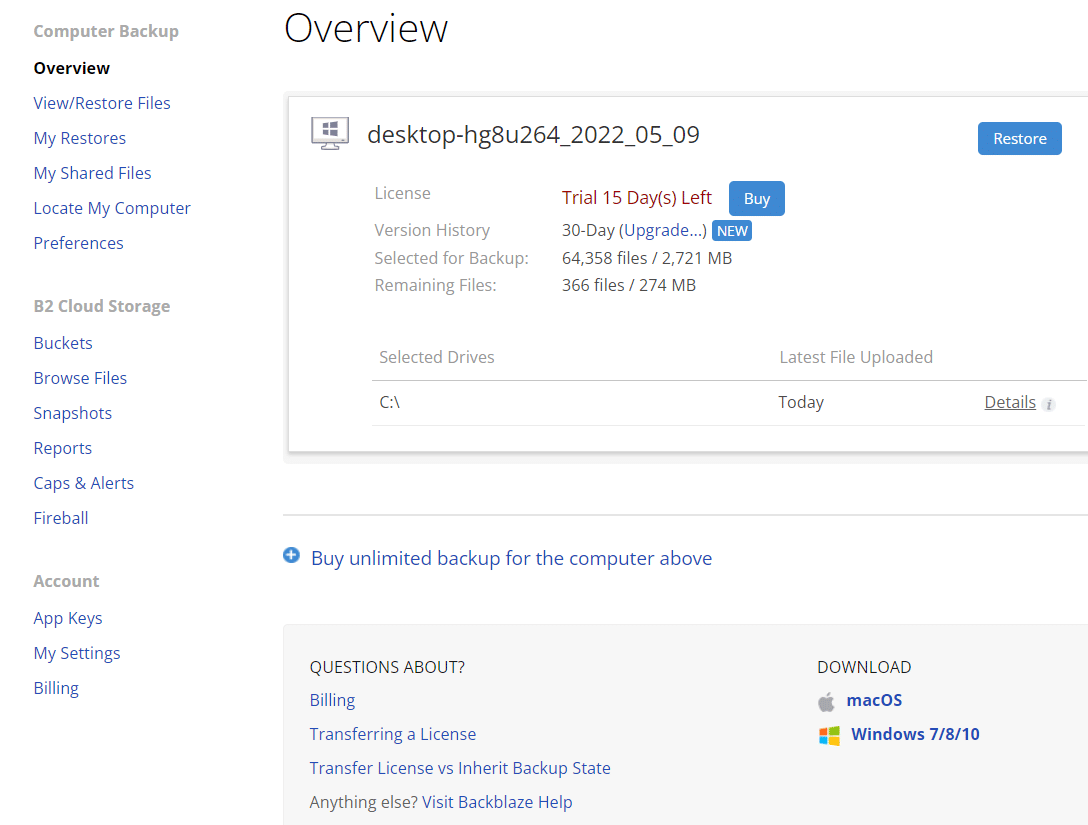Click the B2 Cloud Storage section heading

click(101, 306)
